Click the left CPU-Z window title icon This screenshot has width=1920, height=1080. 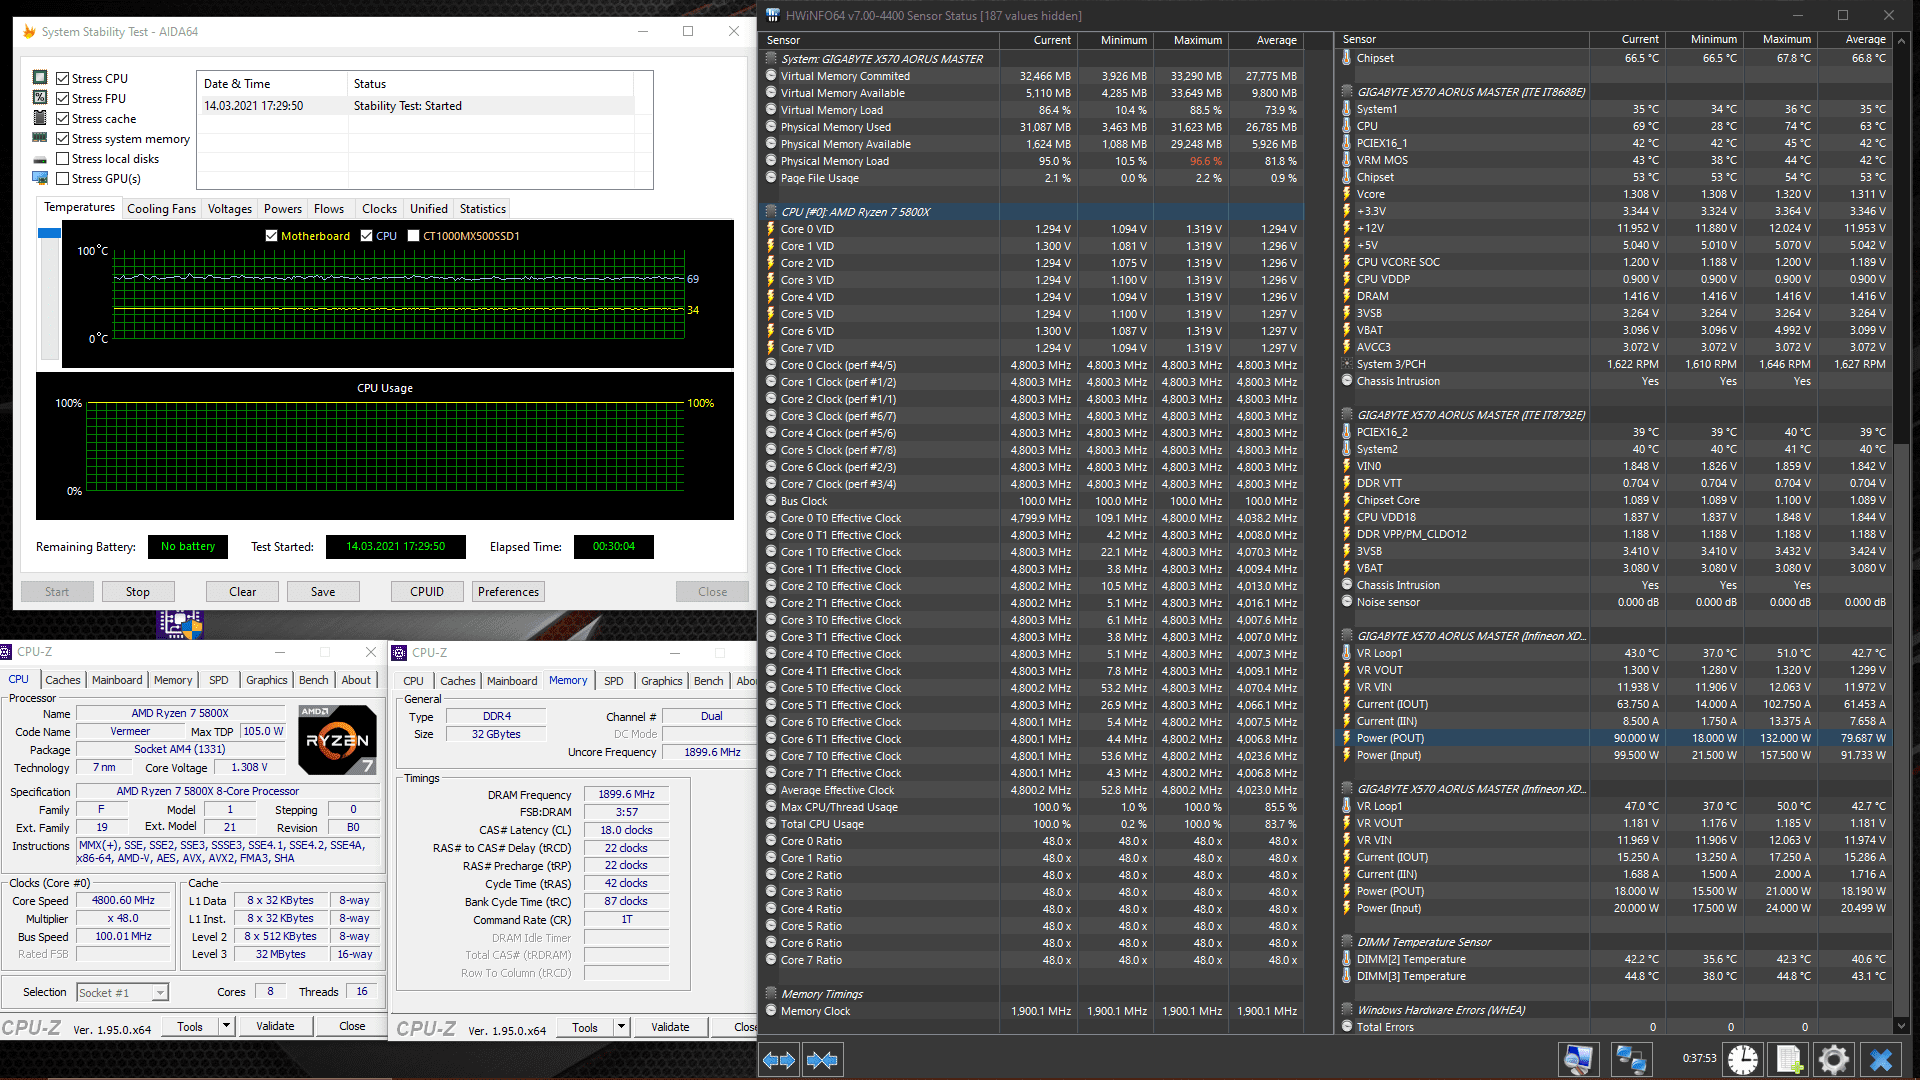[6, 652]
